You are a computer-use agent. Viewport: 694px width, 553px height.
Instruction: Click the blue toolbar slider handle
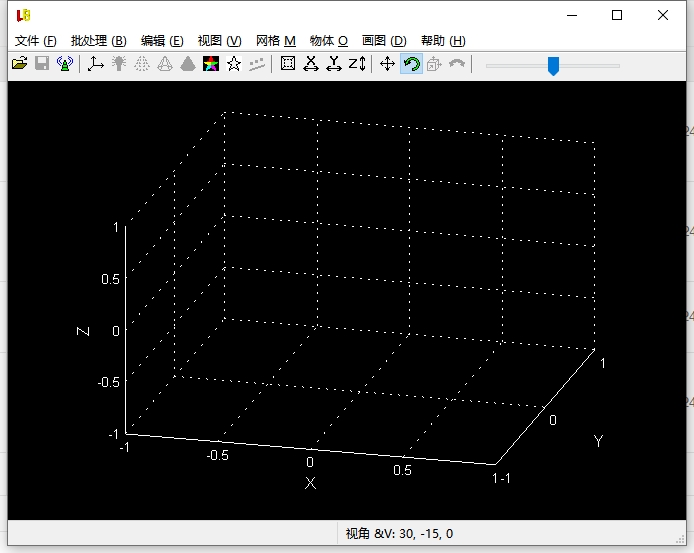[553, 66]
